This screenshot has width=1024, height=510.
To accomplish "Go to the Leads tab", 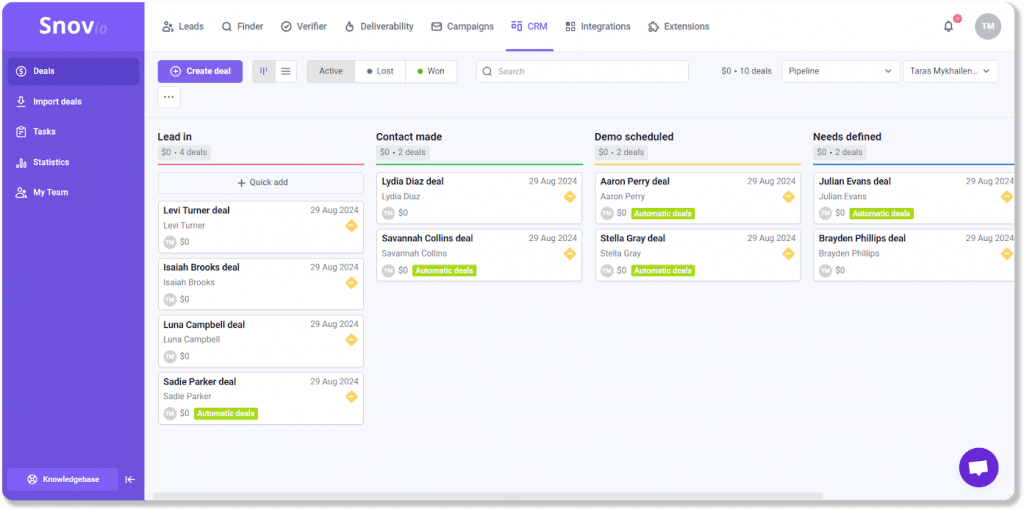I will point(183,27).
